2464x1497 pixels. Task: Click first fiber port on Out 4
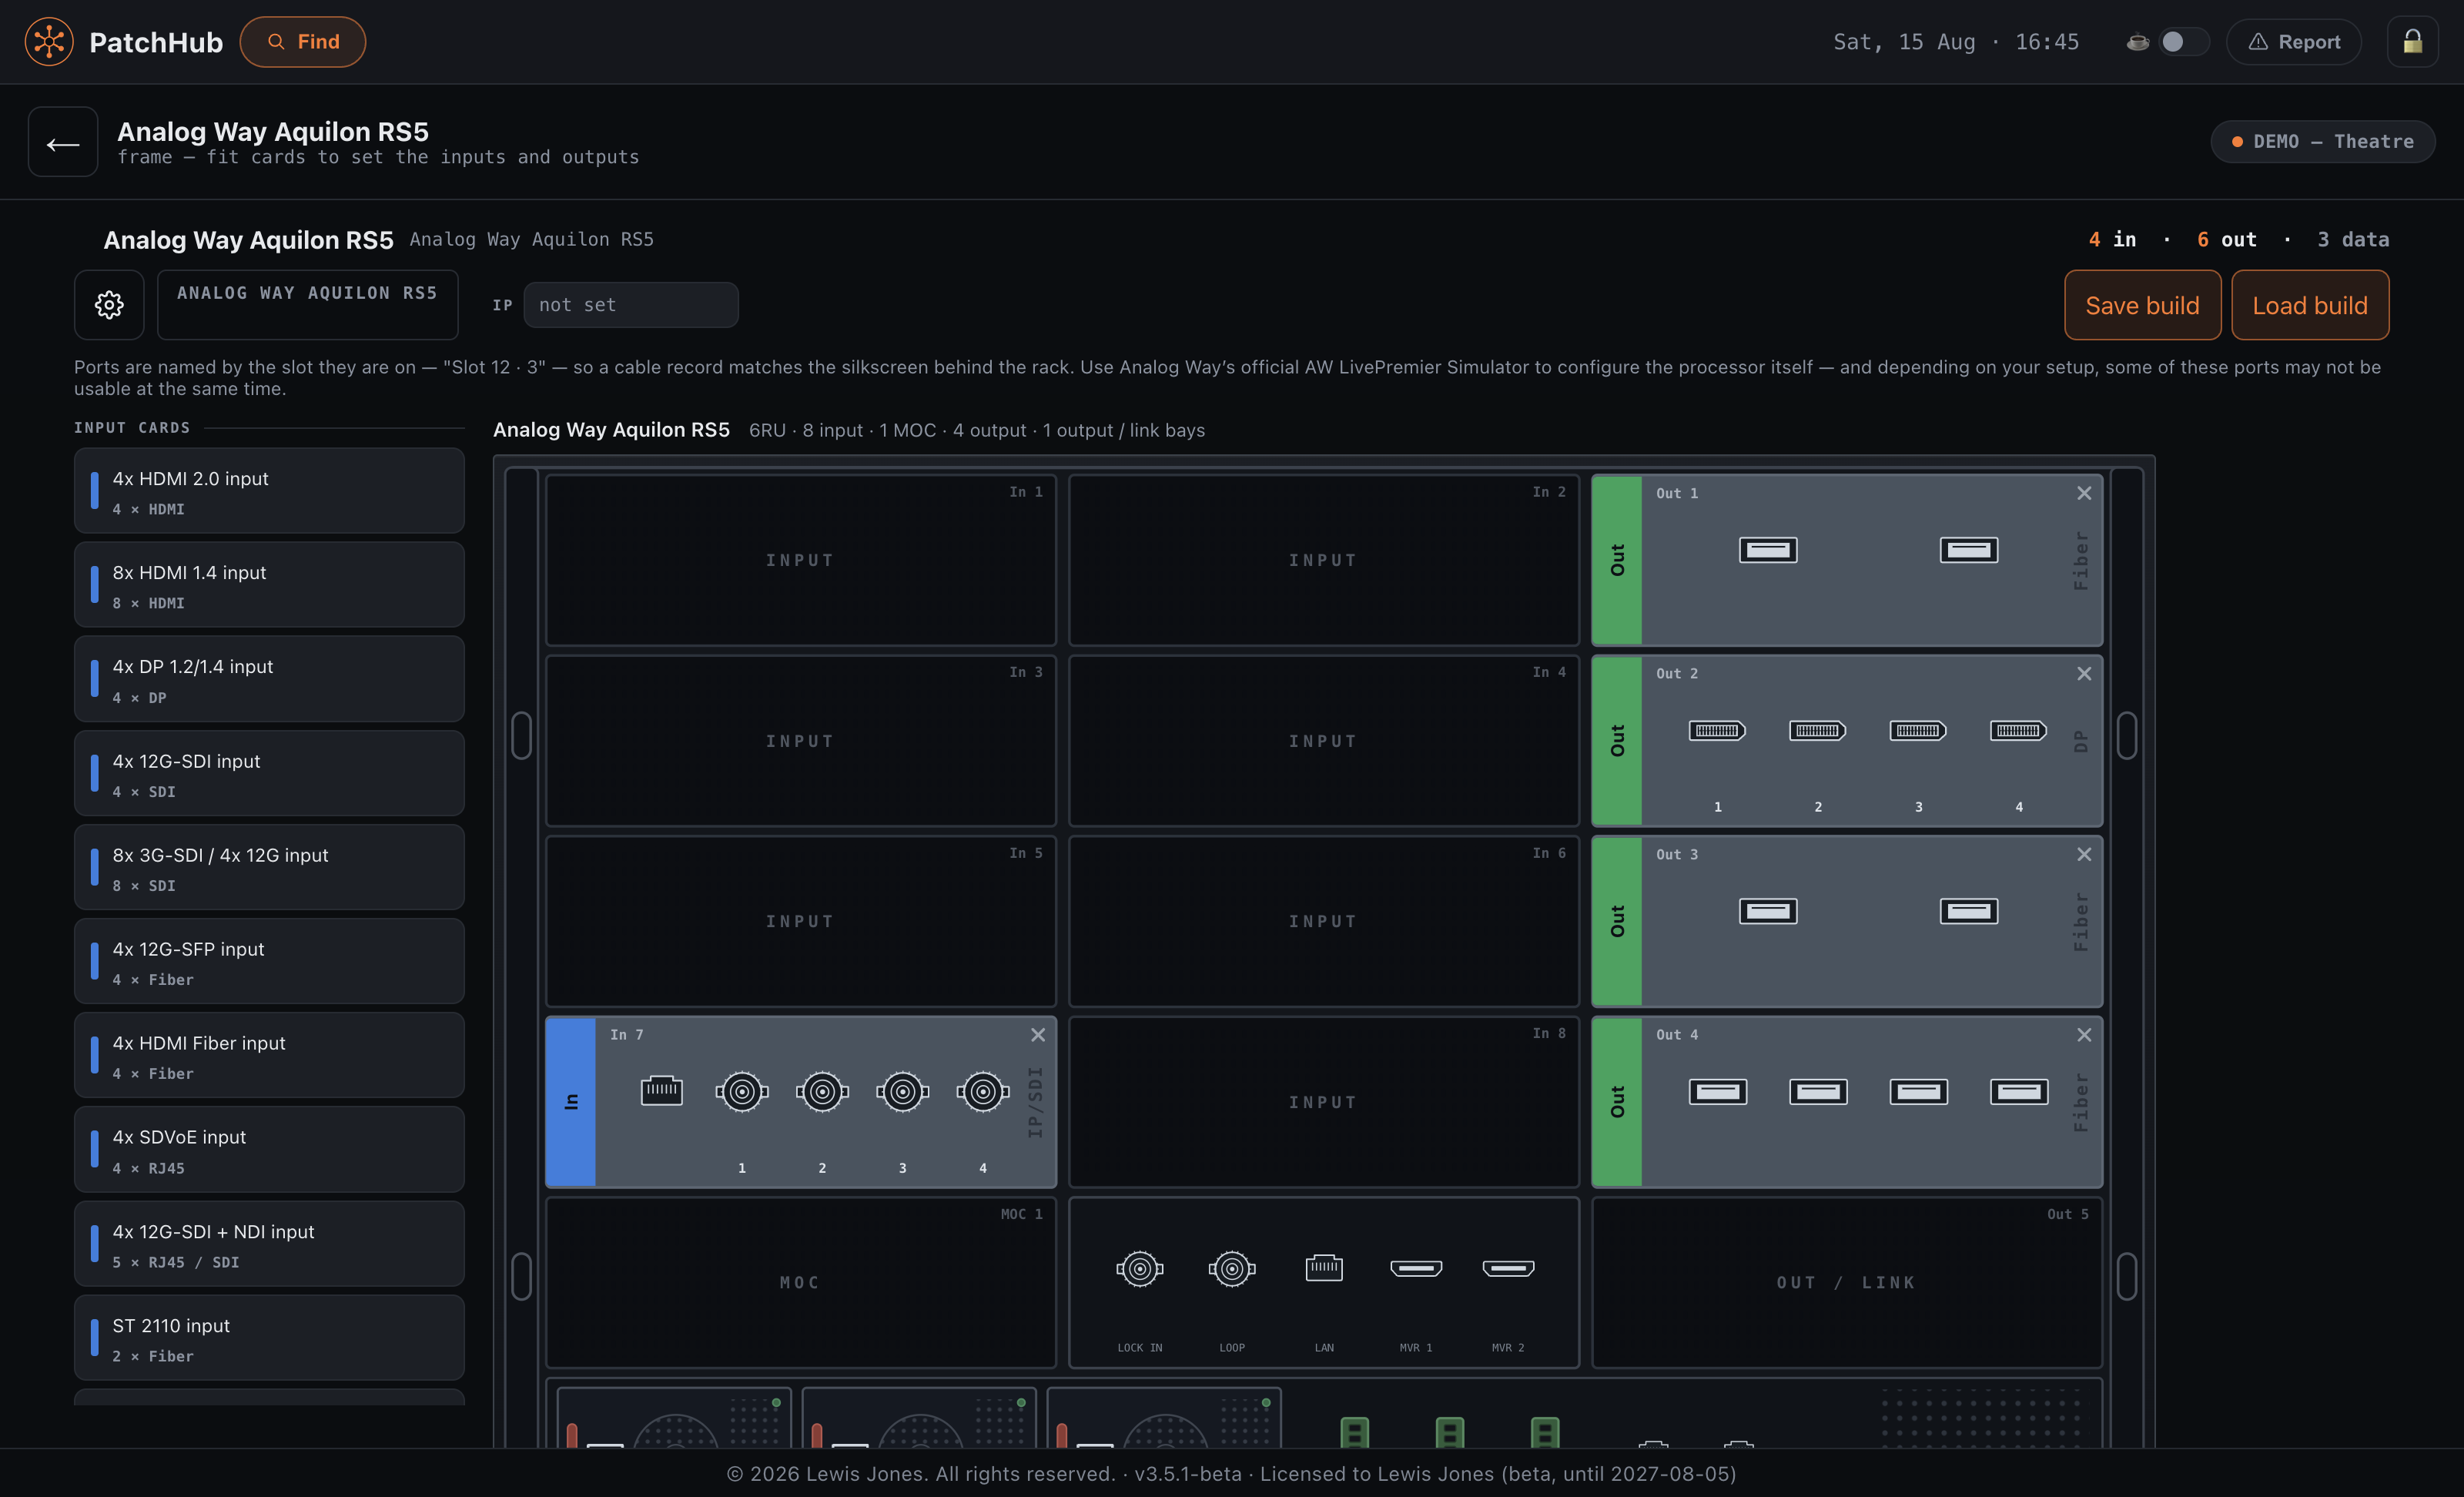(1718, 1092)
